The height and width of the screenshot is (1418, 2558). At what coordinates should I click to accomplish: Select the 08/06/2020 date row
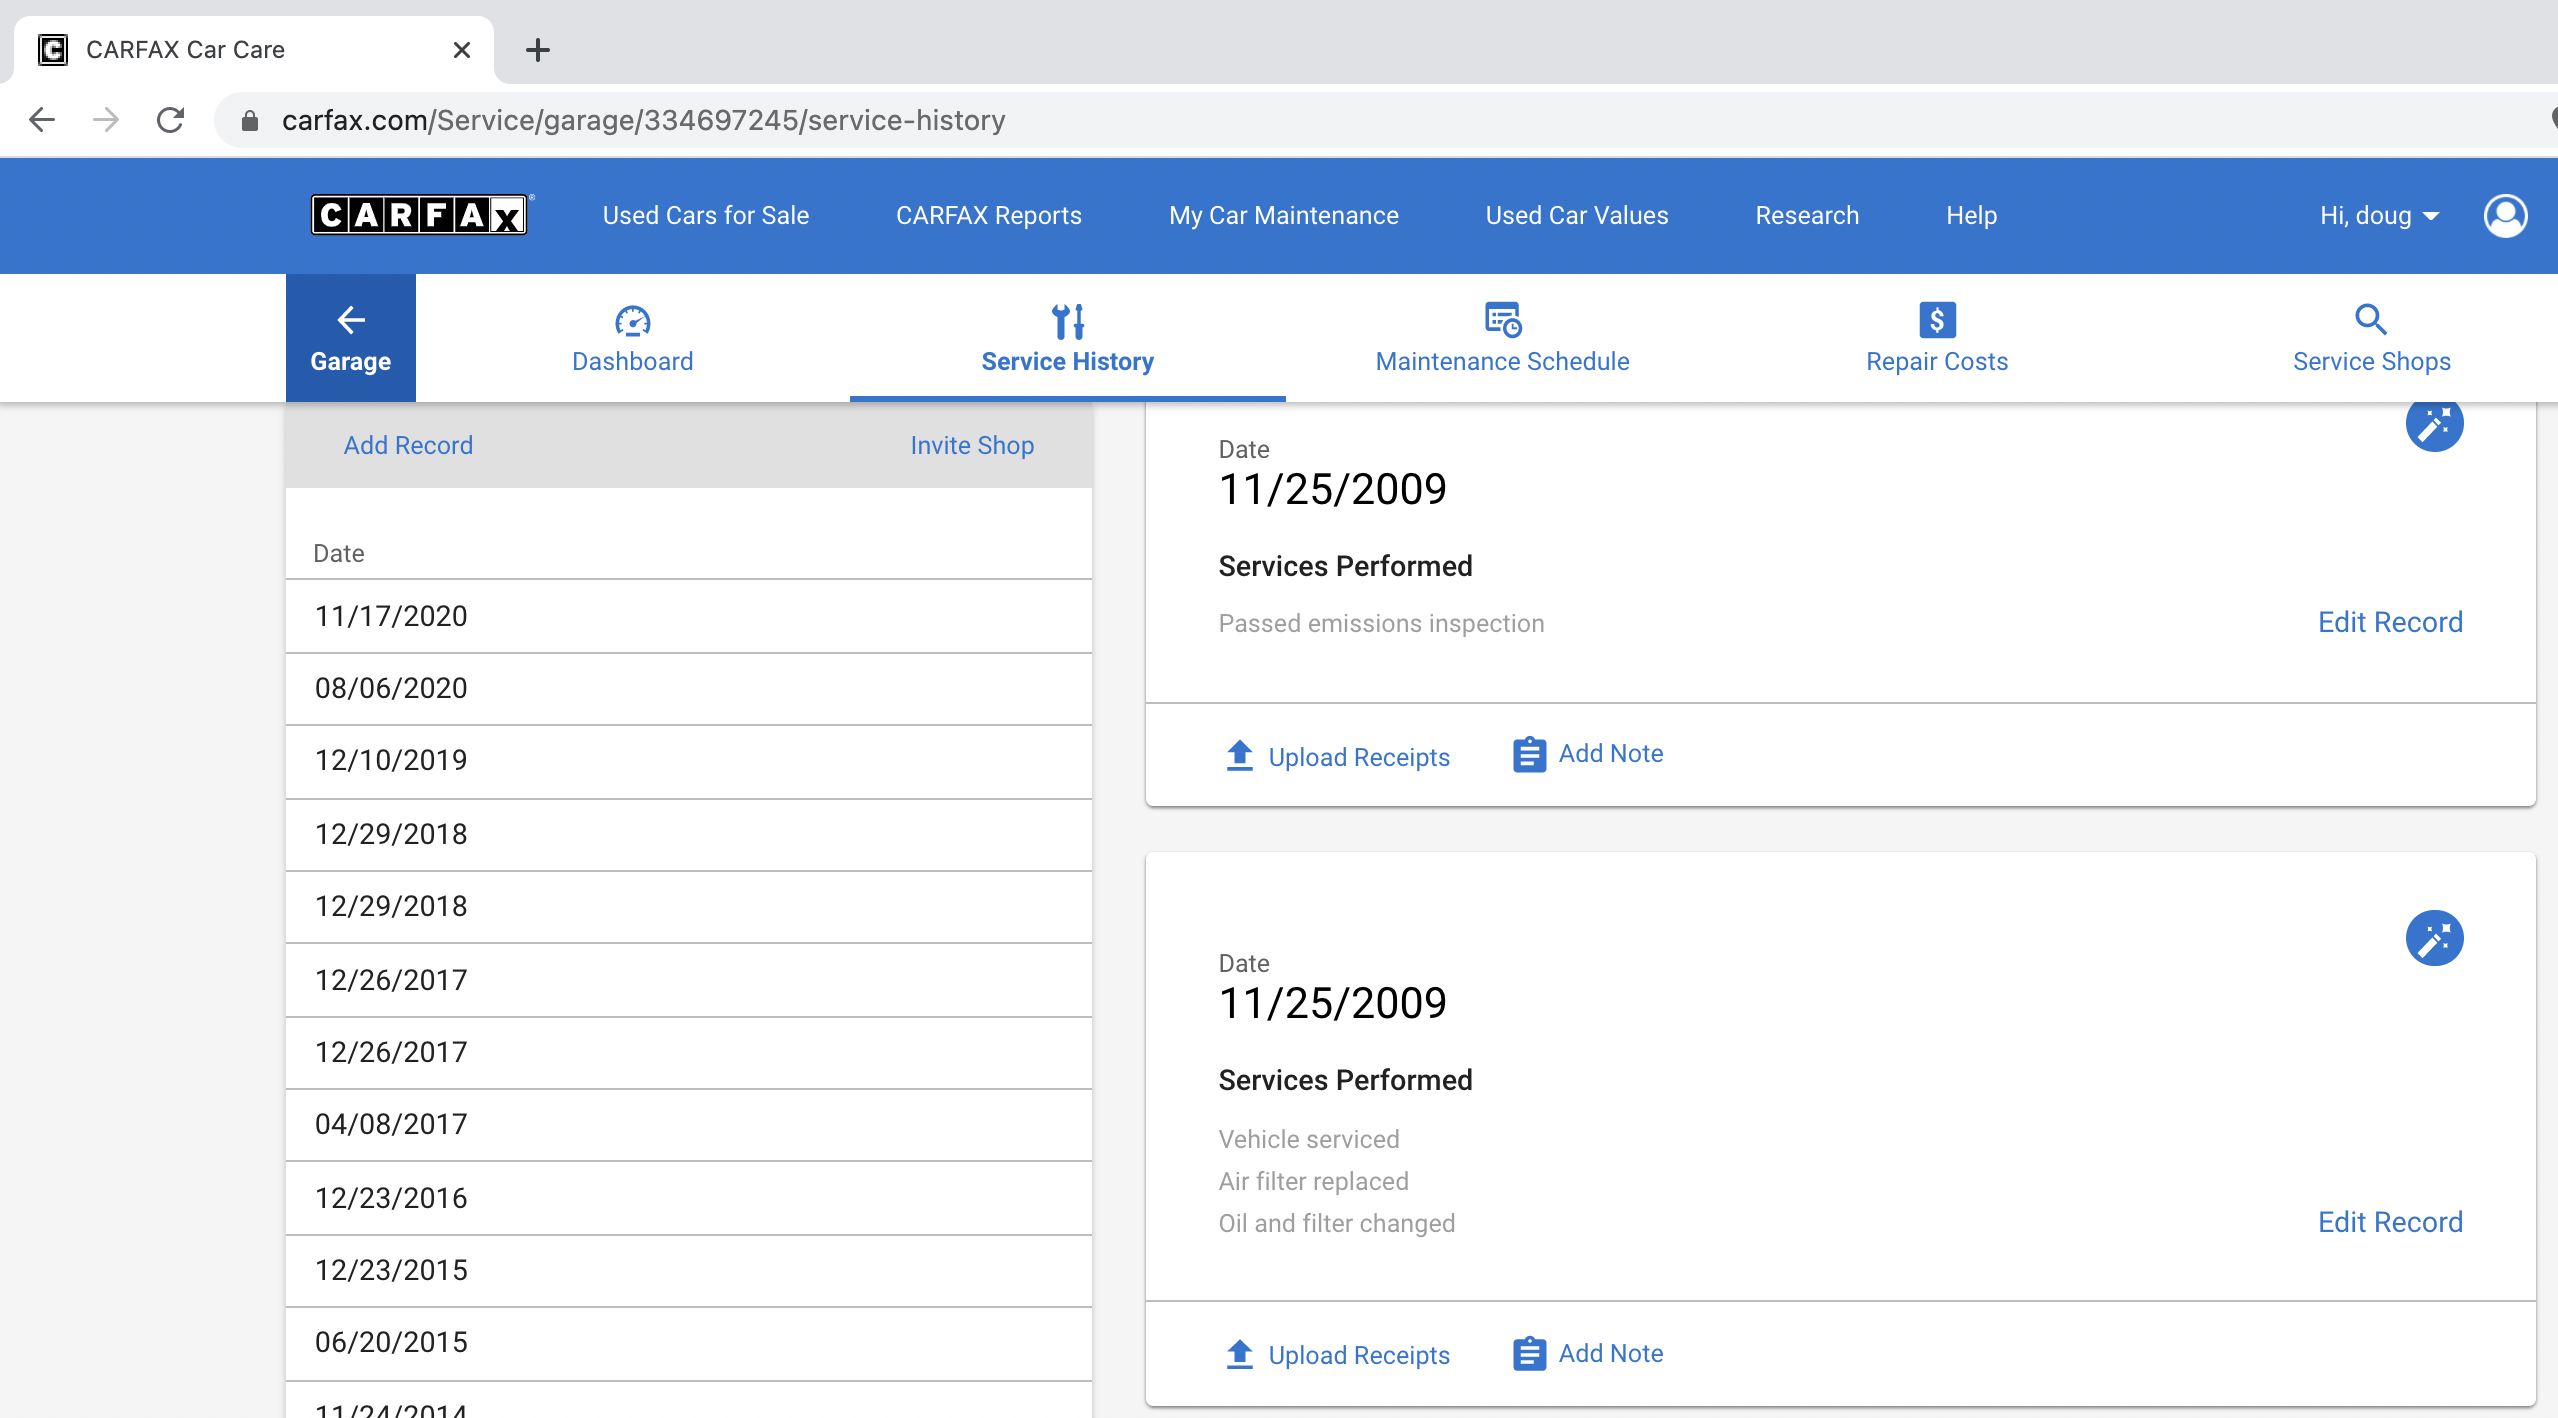(x=689, y=689)
